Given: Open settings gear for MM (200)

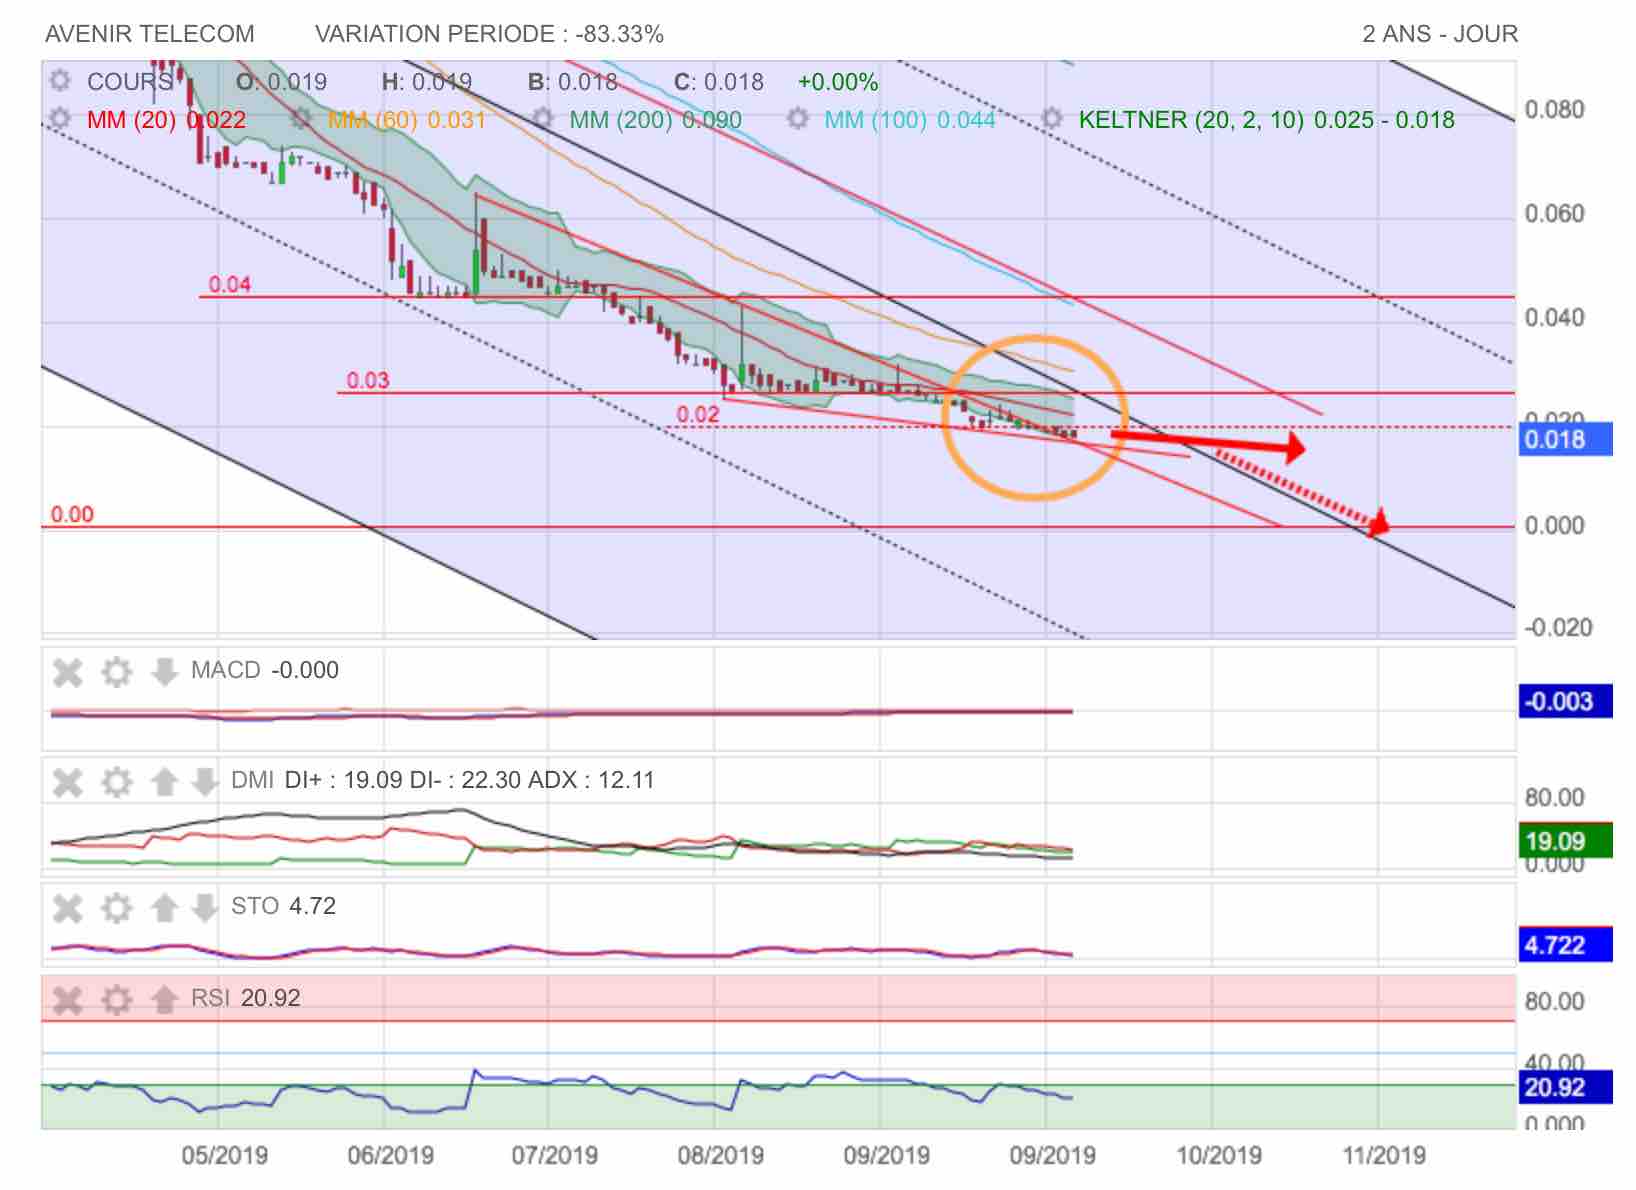Looking at the screenshot, I should point(542,119).
